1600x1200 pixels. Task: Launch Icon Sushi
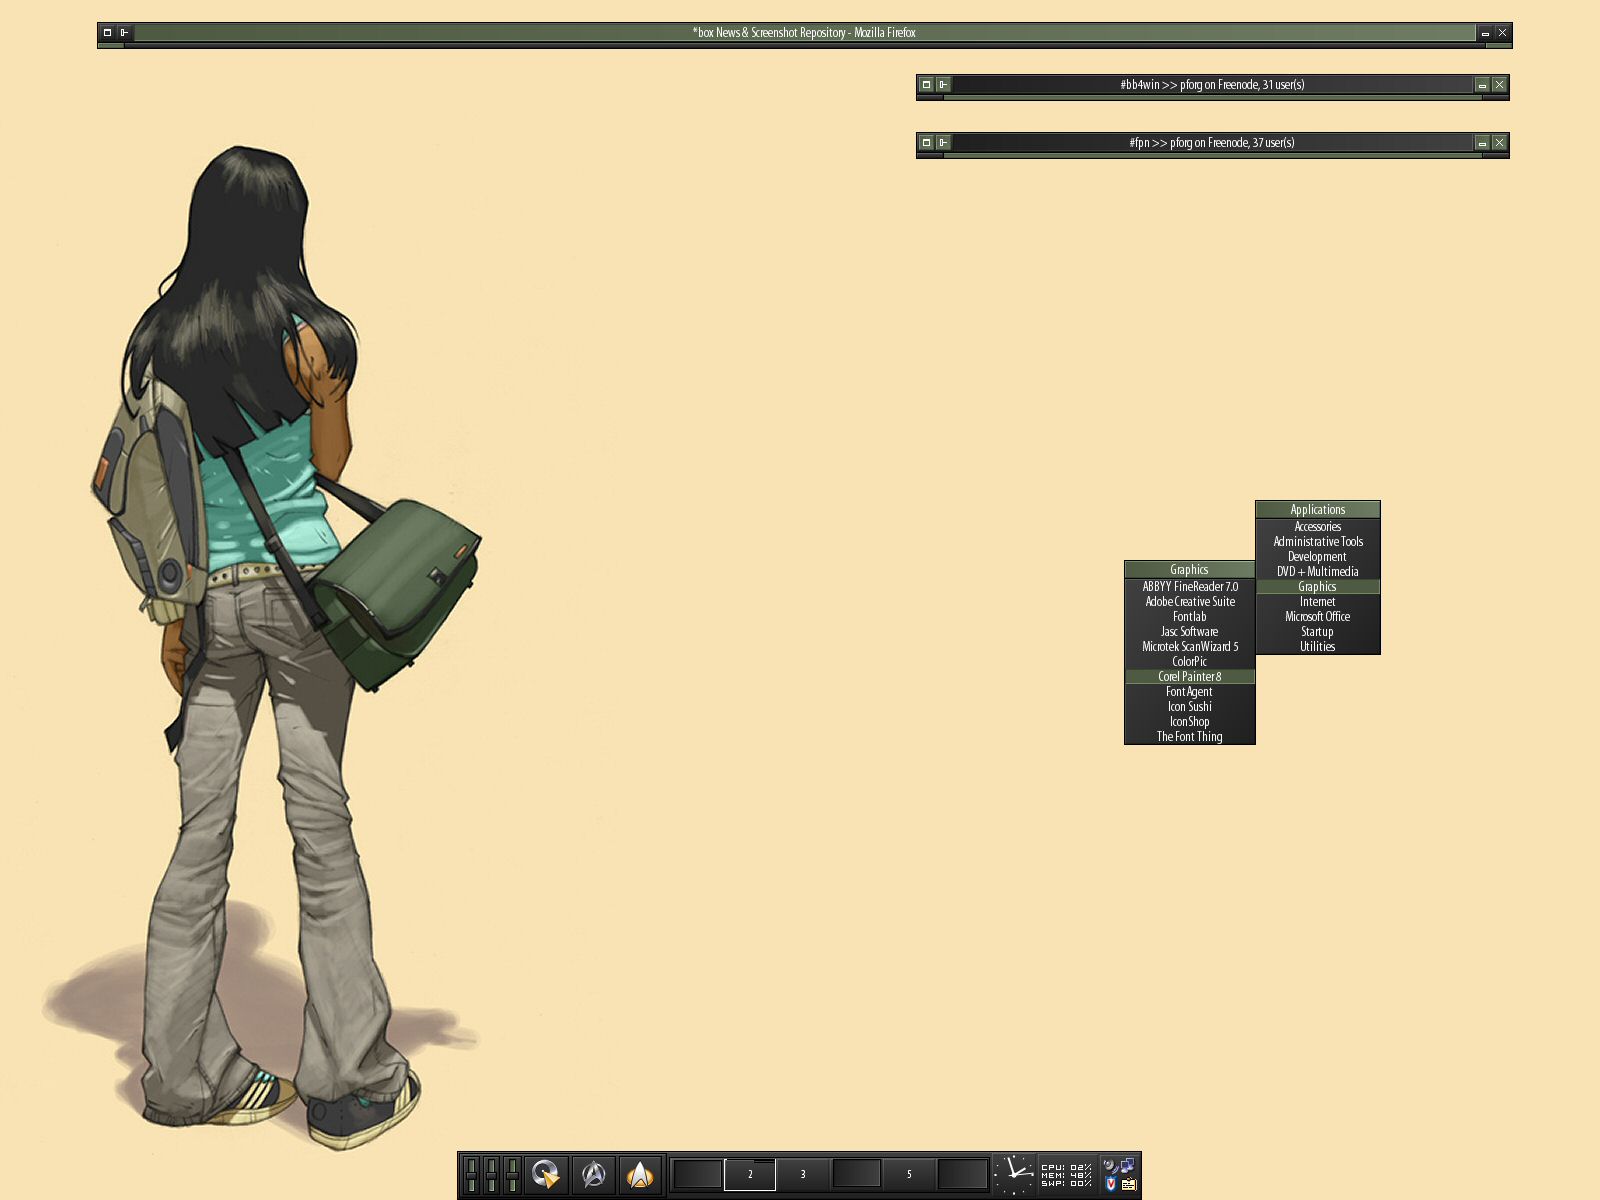[1190, 707]
